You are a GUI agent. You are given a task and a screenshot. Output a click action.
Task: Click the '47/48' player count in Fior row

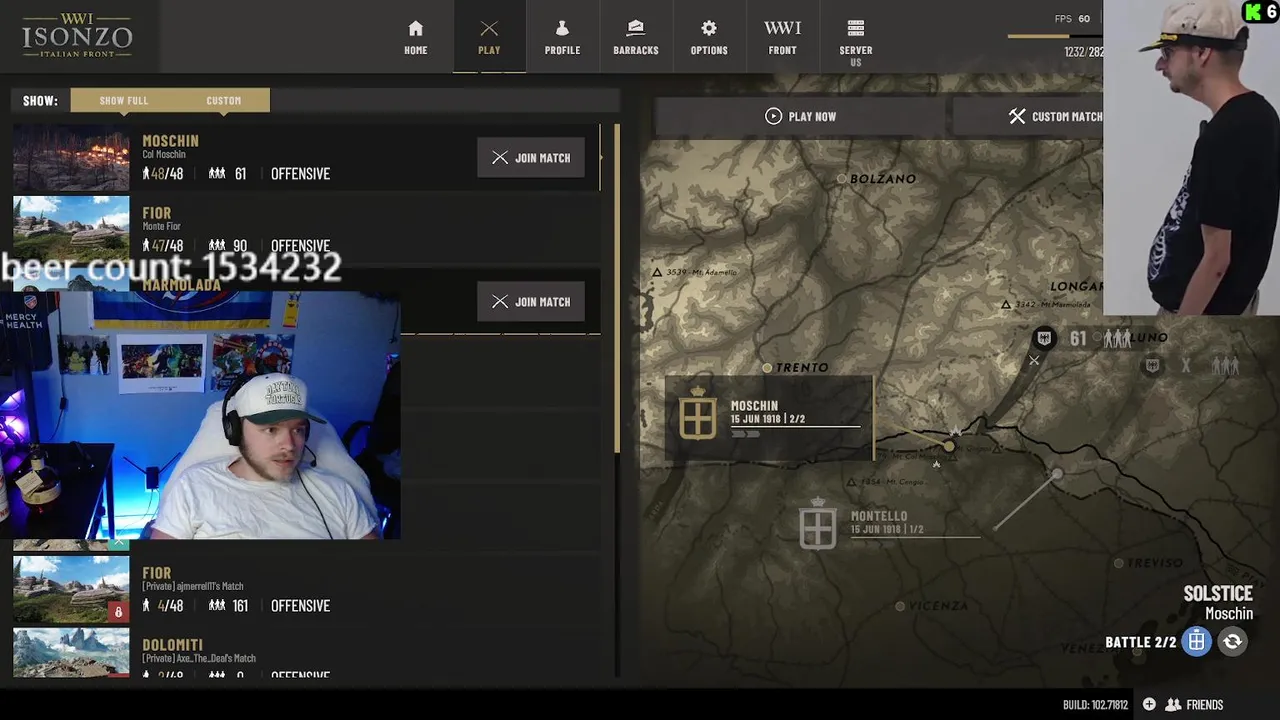(x=163, y=246)
